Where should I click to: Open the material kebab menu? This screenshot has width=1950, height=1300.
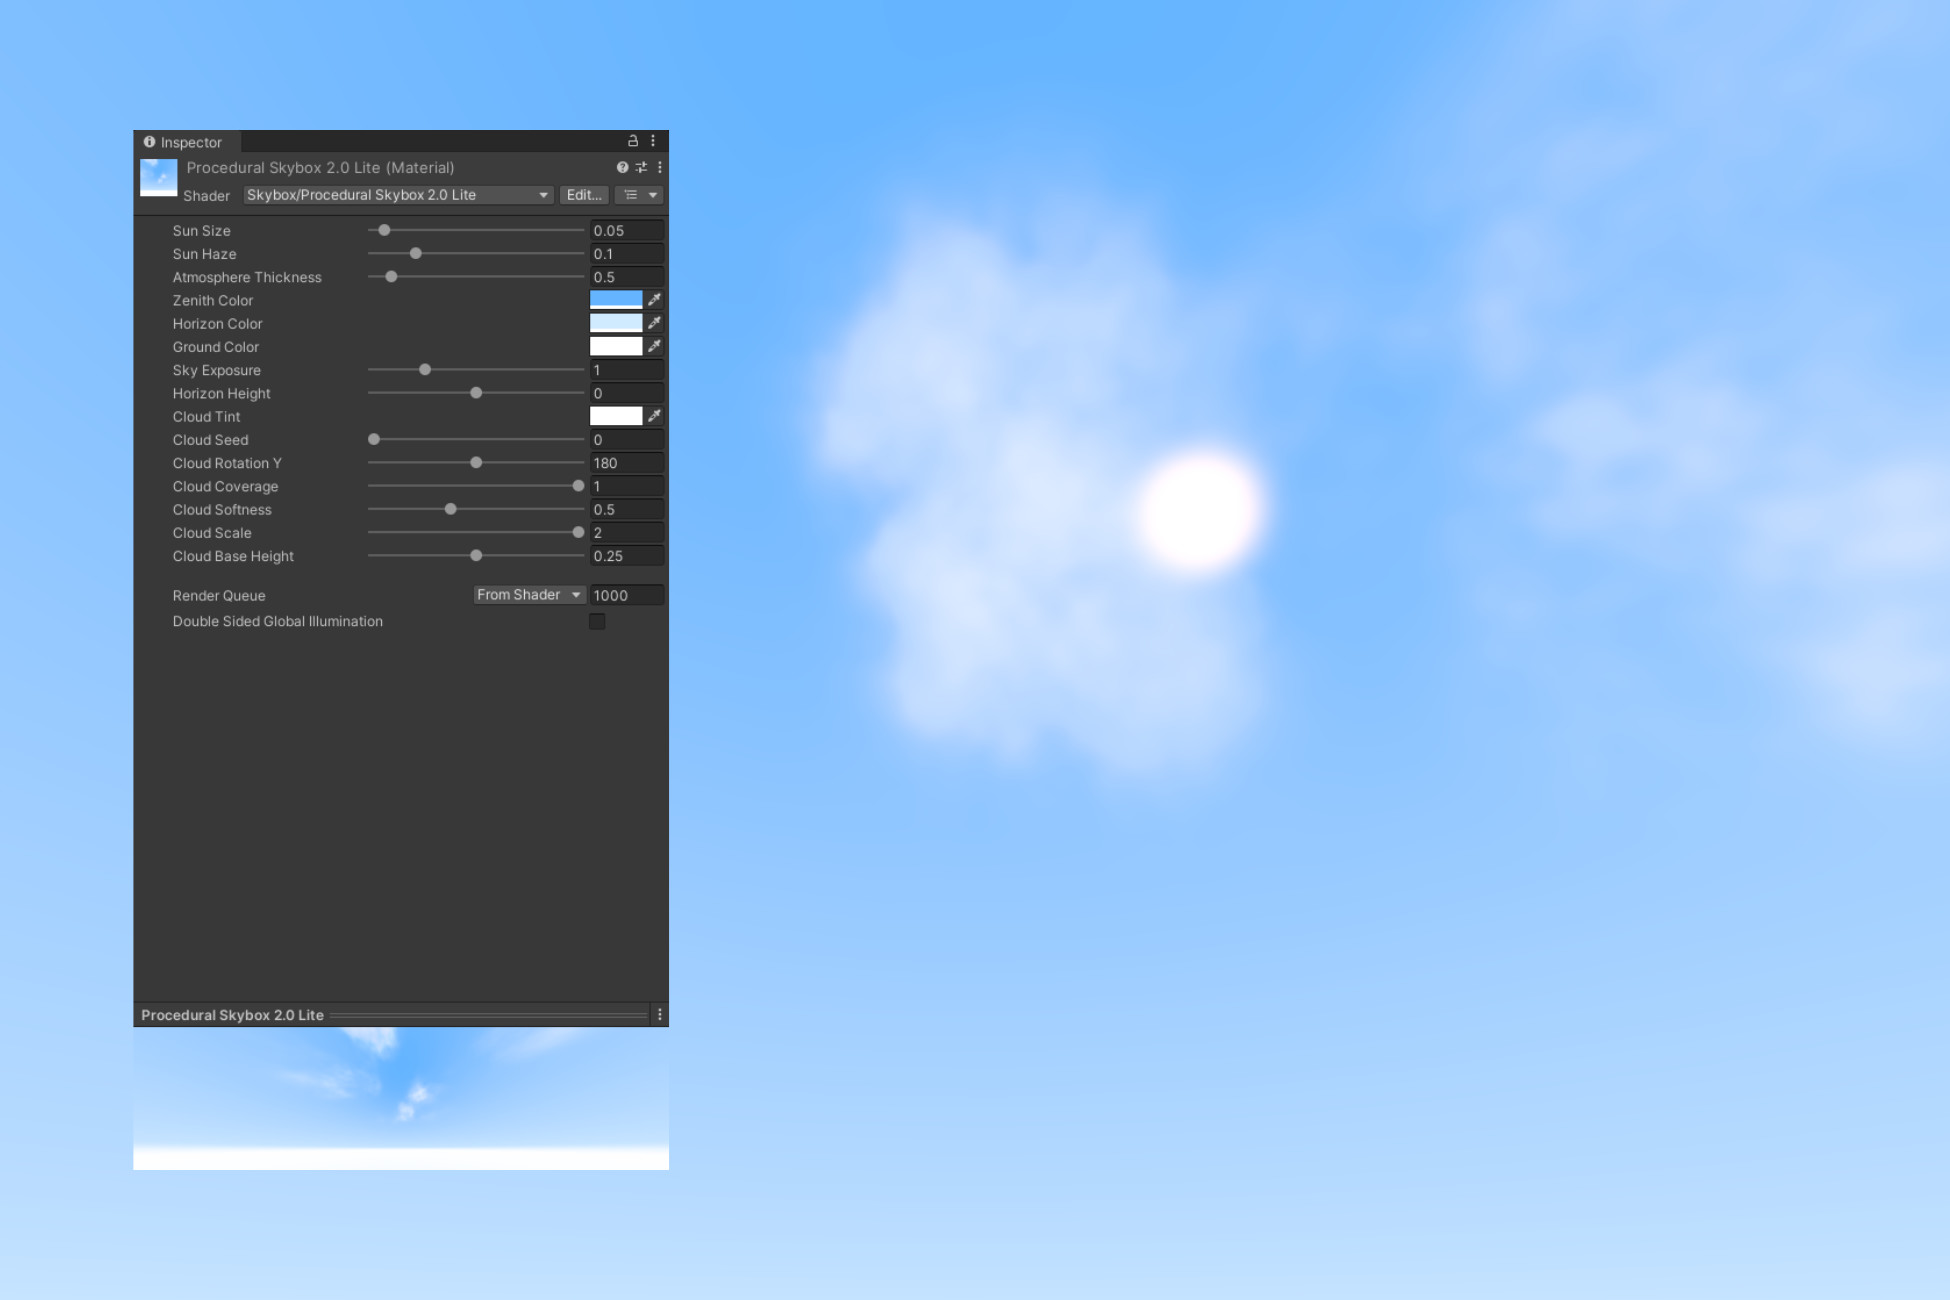click(659, 167)
